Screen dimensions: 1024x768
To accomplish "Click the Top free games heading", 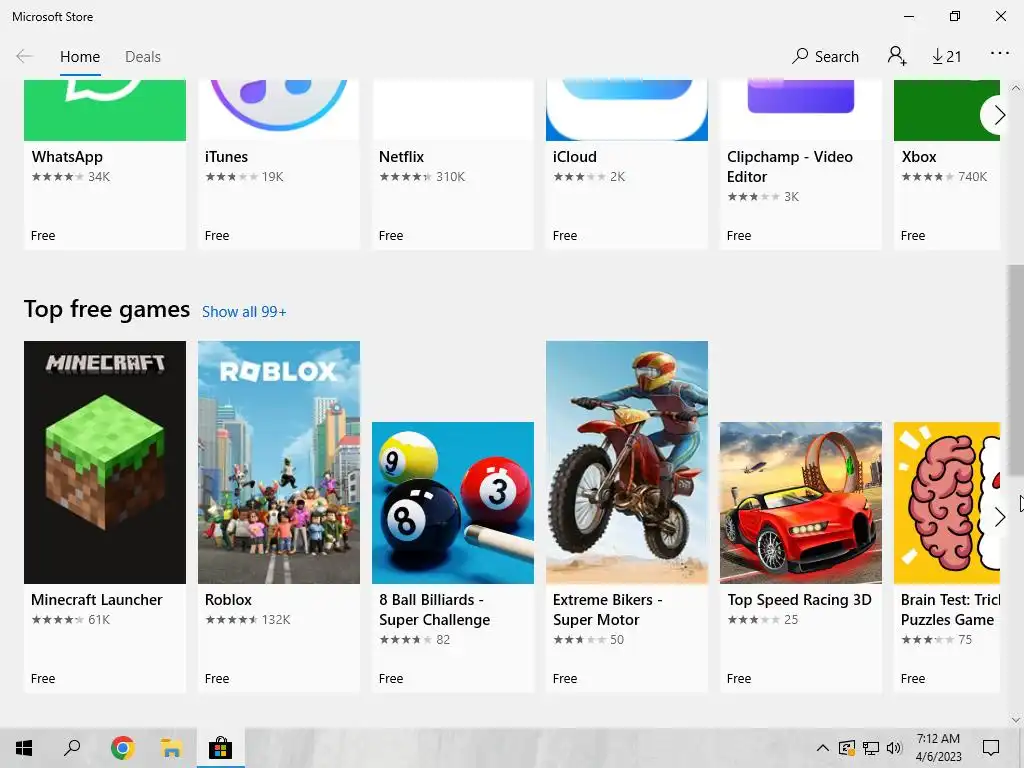I will [x=107, y=309].
